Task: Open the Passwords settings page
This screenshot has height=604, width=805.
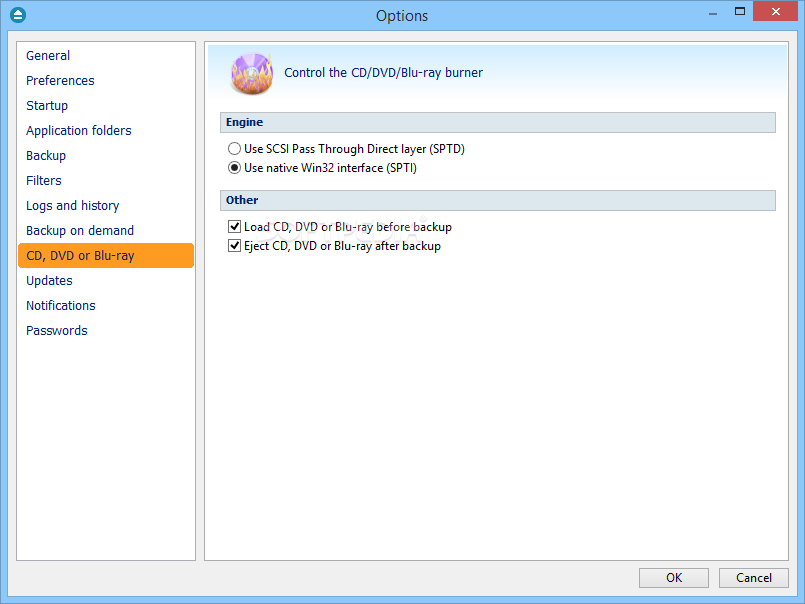Action: (56, 331)
